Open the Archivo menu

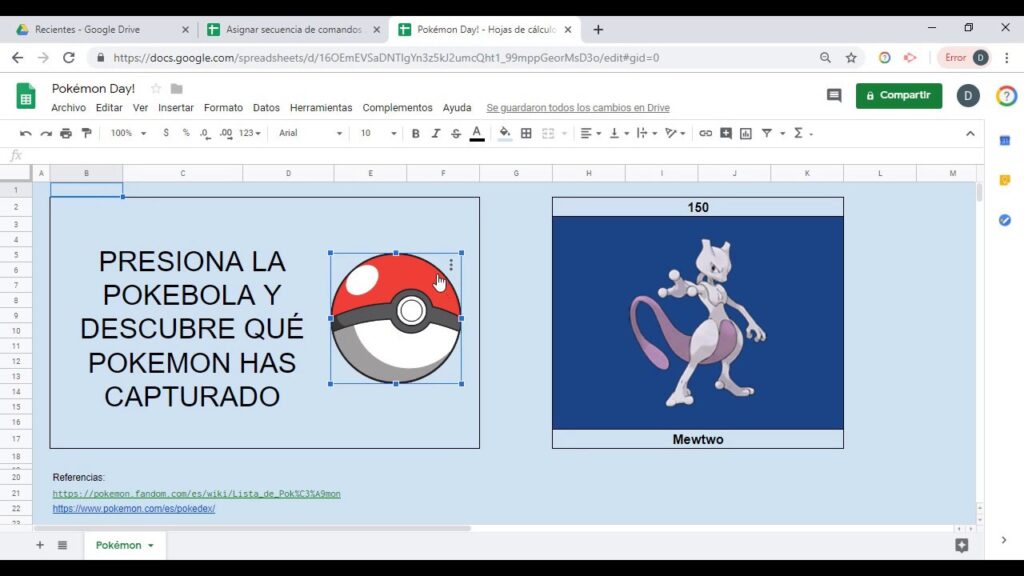[x=69, y=108]
